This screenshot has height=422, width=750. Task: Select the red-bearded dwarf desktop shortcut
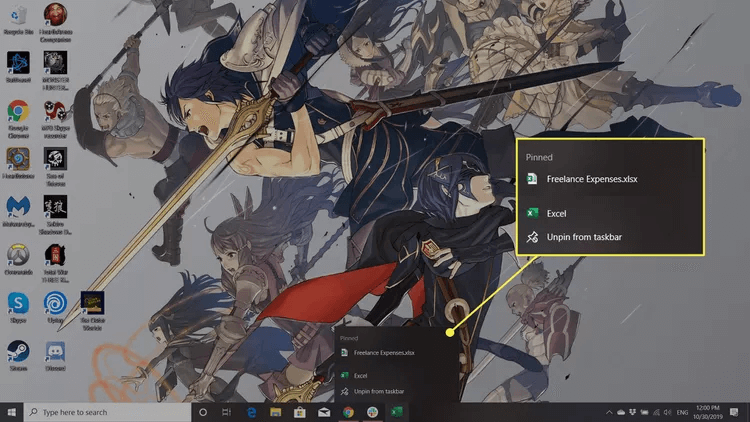tap(55, 23)
